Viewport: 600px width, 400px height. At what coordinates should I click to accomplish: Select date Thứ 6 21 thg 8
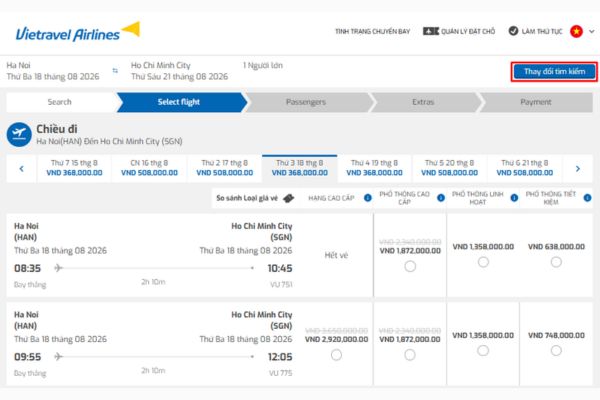click(x=525, y=168)
